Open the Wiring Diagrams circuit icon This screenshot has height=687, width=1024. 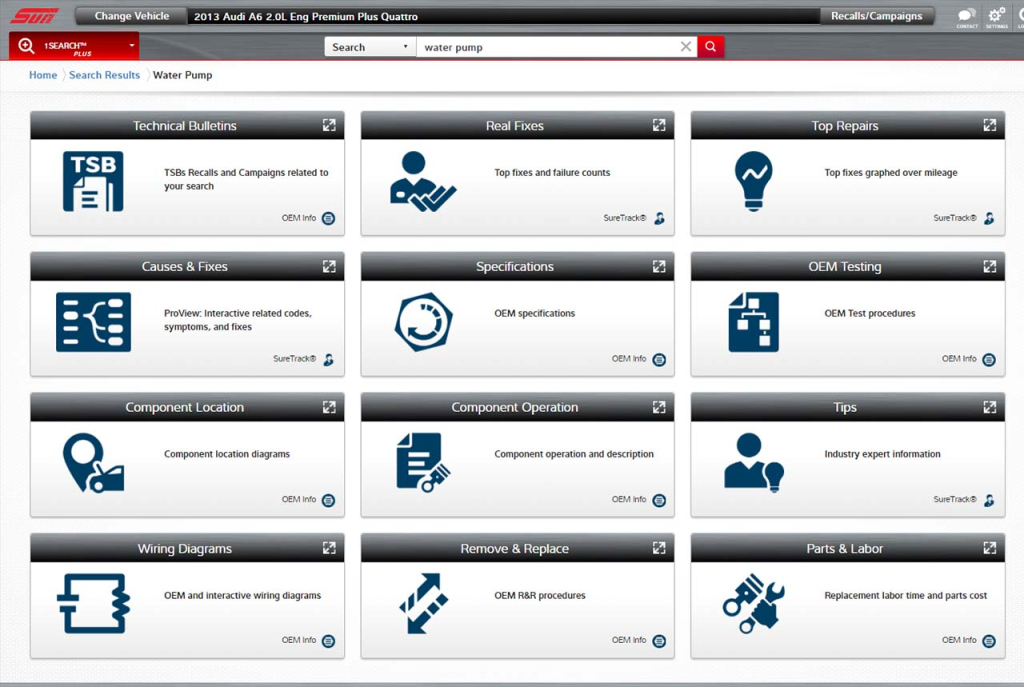pos(93,604)
